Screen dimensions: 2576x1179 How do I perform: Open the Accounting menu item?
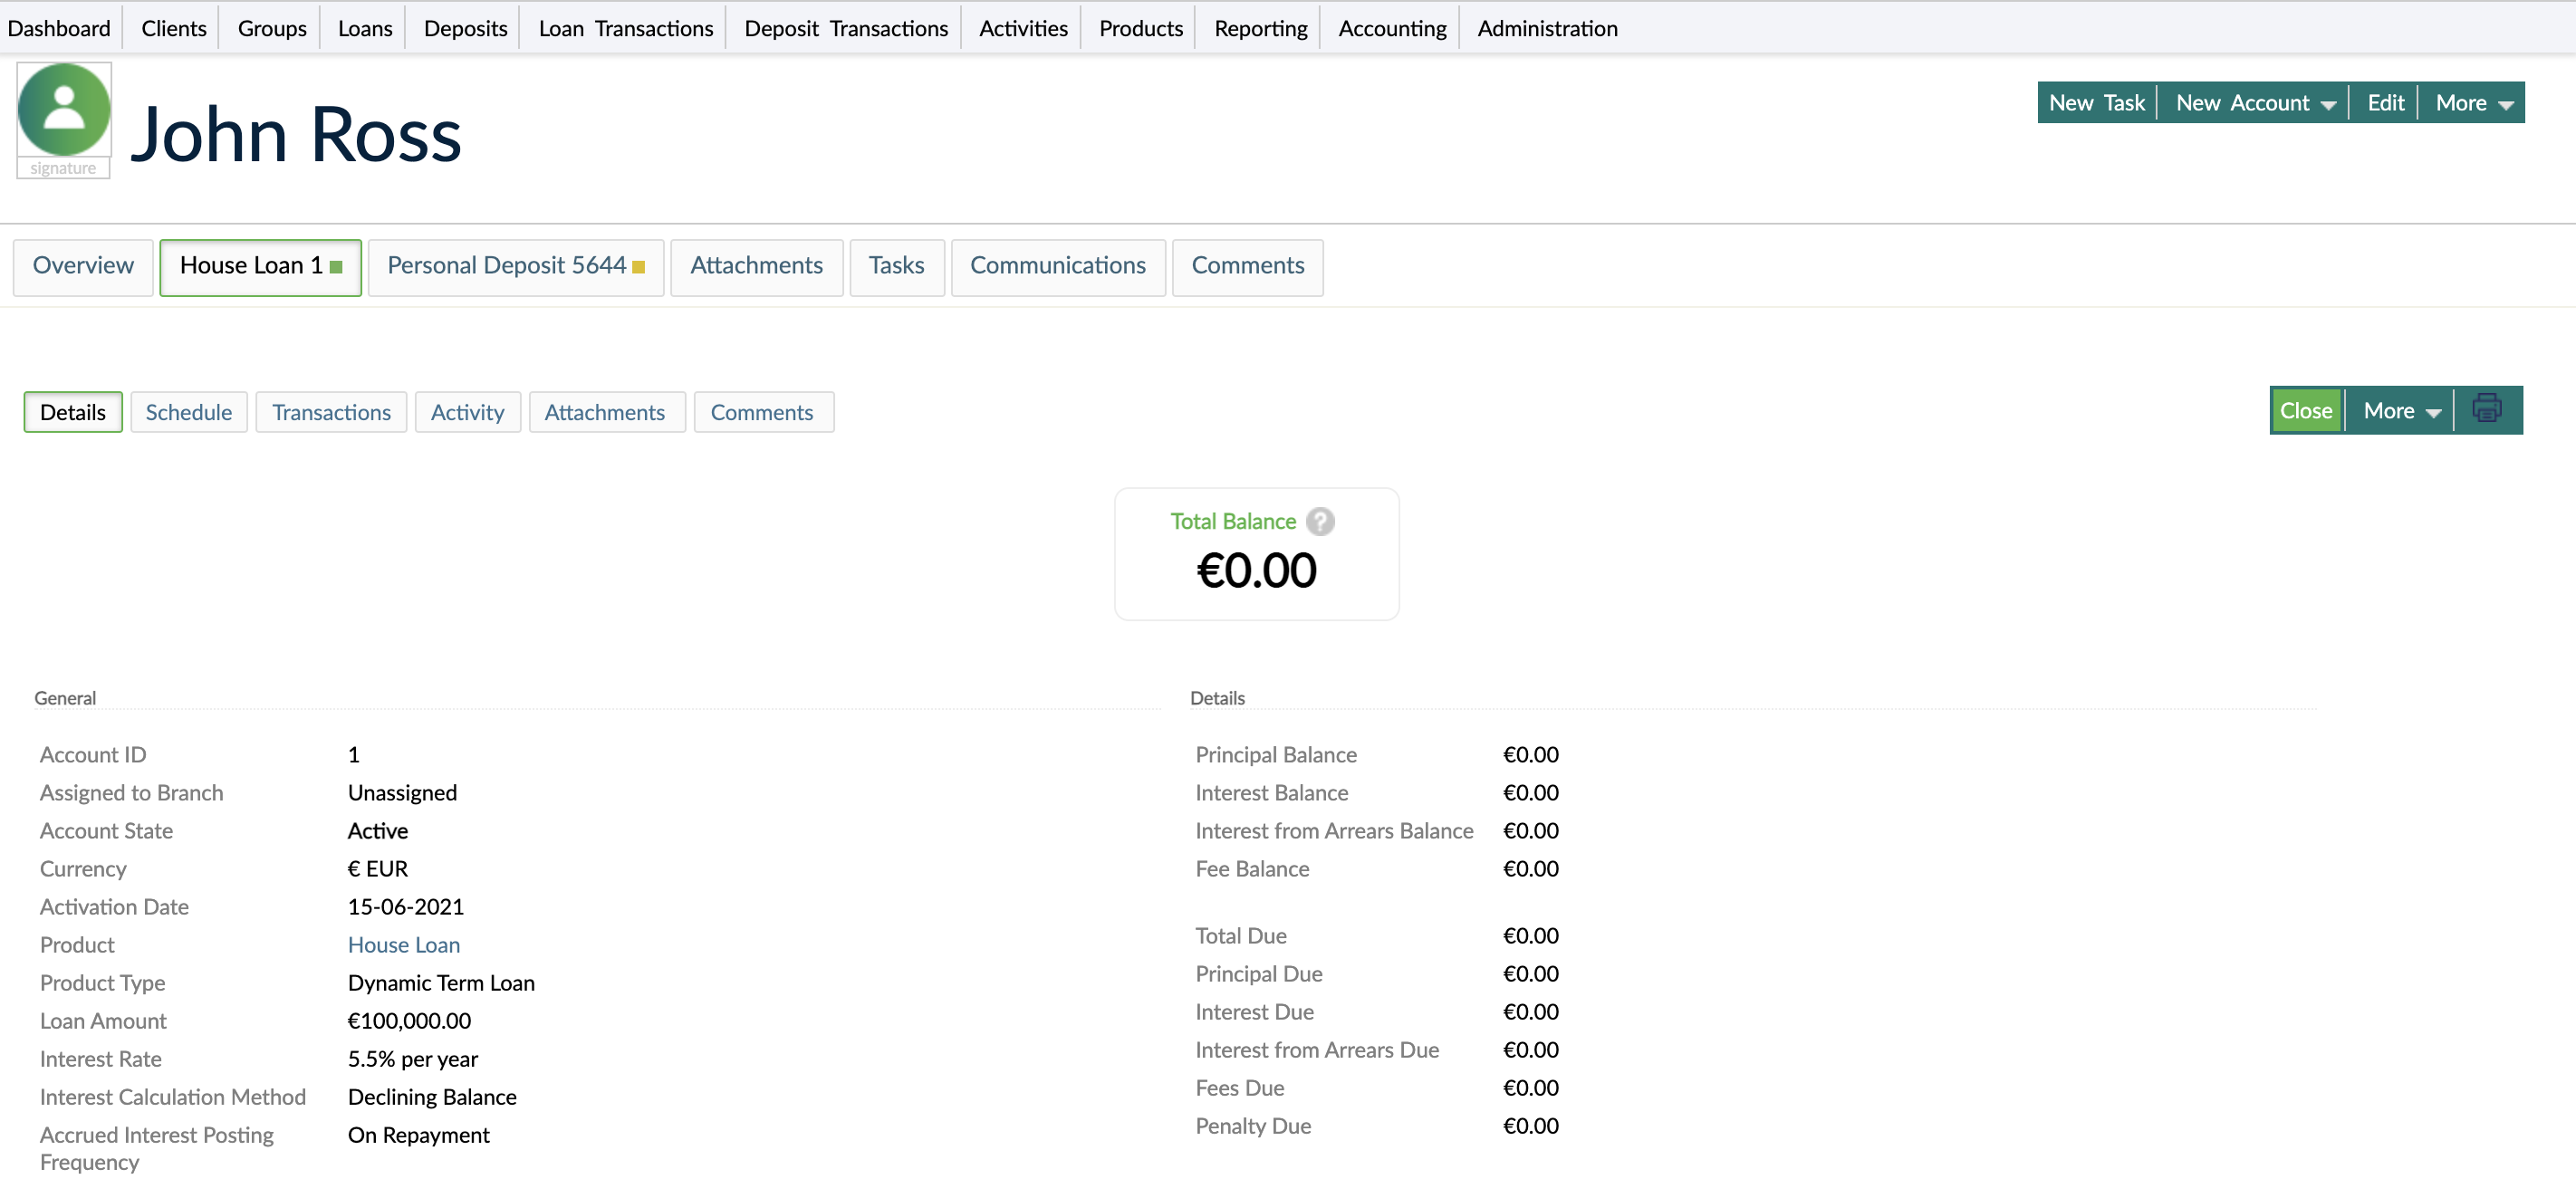pos(1391,28)
